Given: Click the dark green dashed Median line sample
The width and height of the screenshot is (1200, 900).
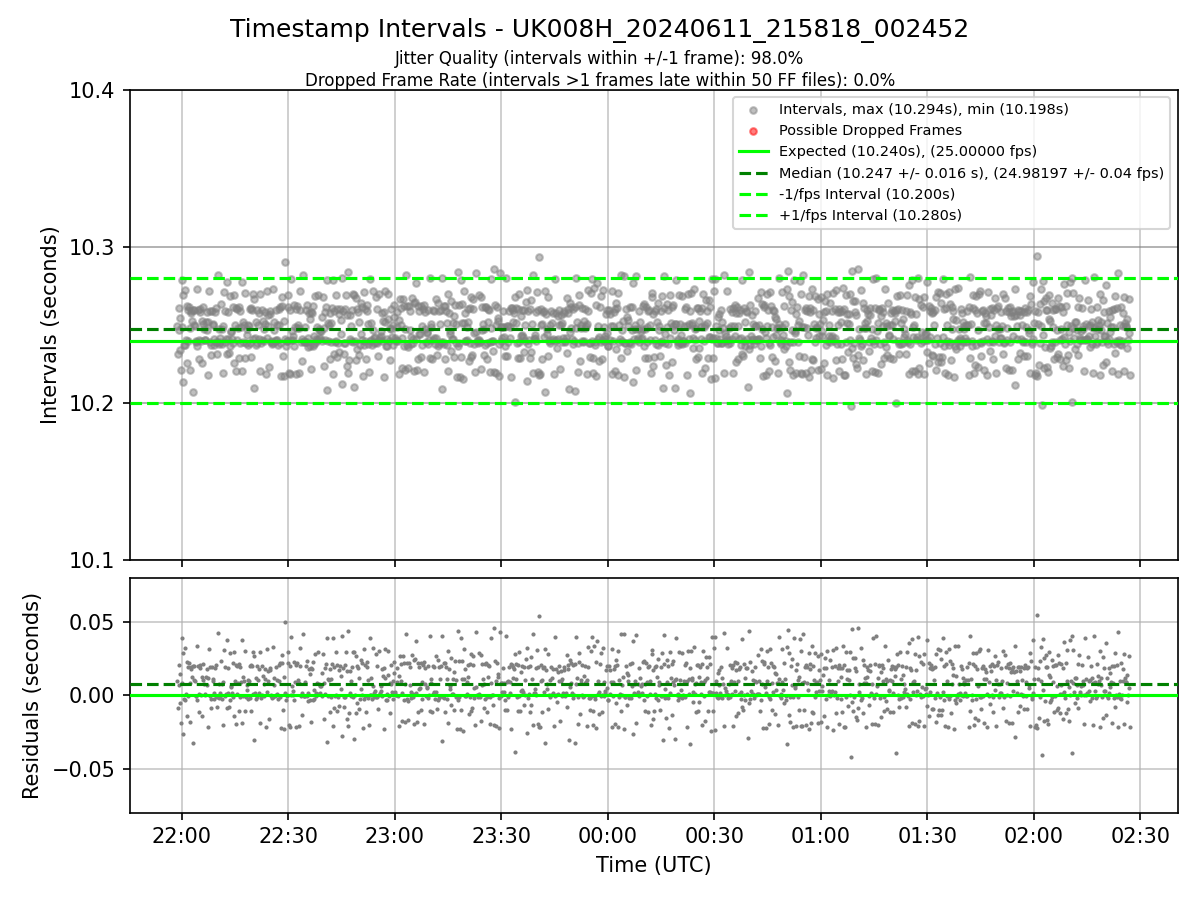Looking at the screenshot, I should tap(753, 173).
